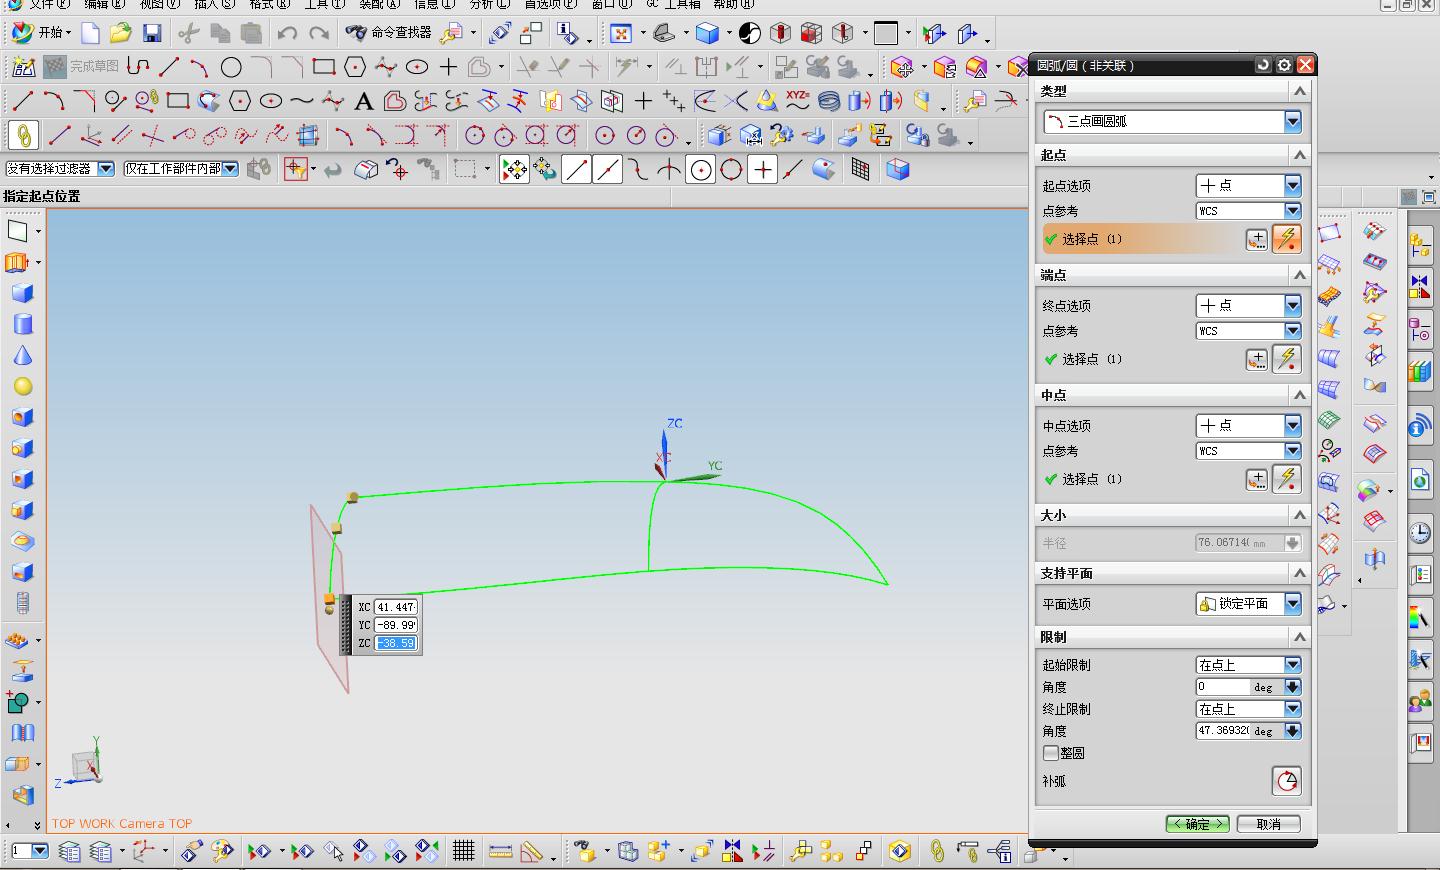Open the 没有选择过滤器 selection filter dropdown
The width and height of the screenshot is (1440, 870).
60,169
